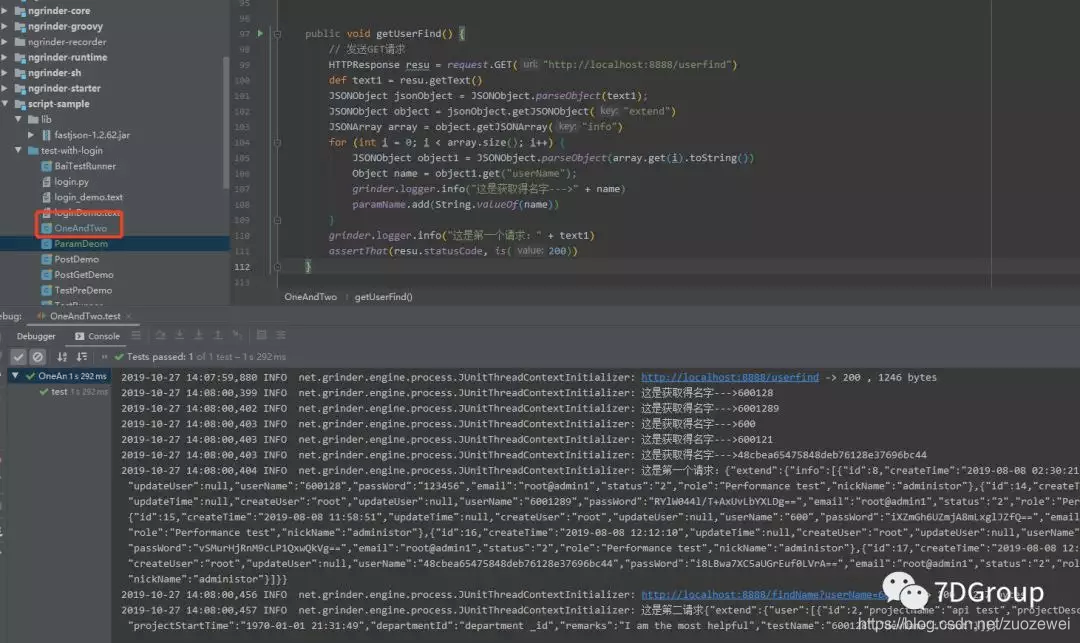Switch to the Debugger tab
Image resolution: width=1080 pixels, height=643 pixels.
click(36, 336)
